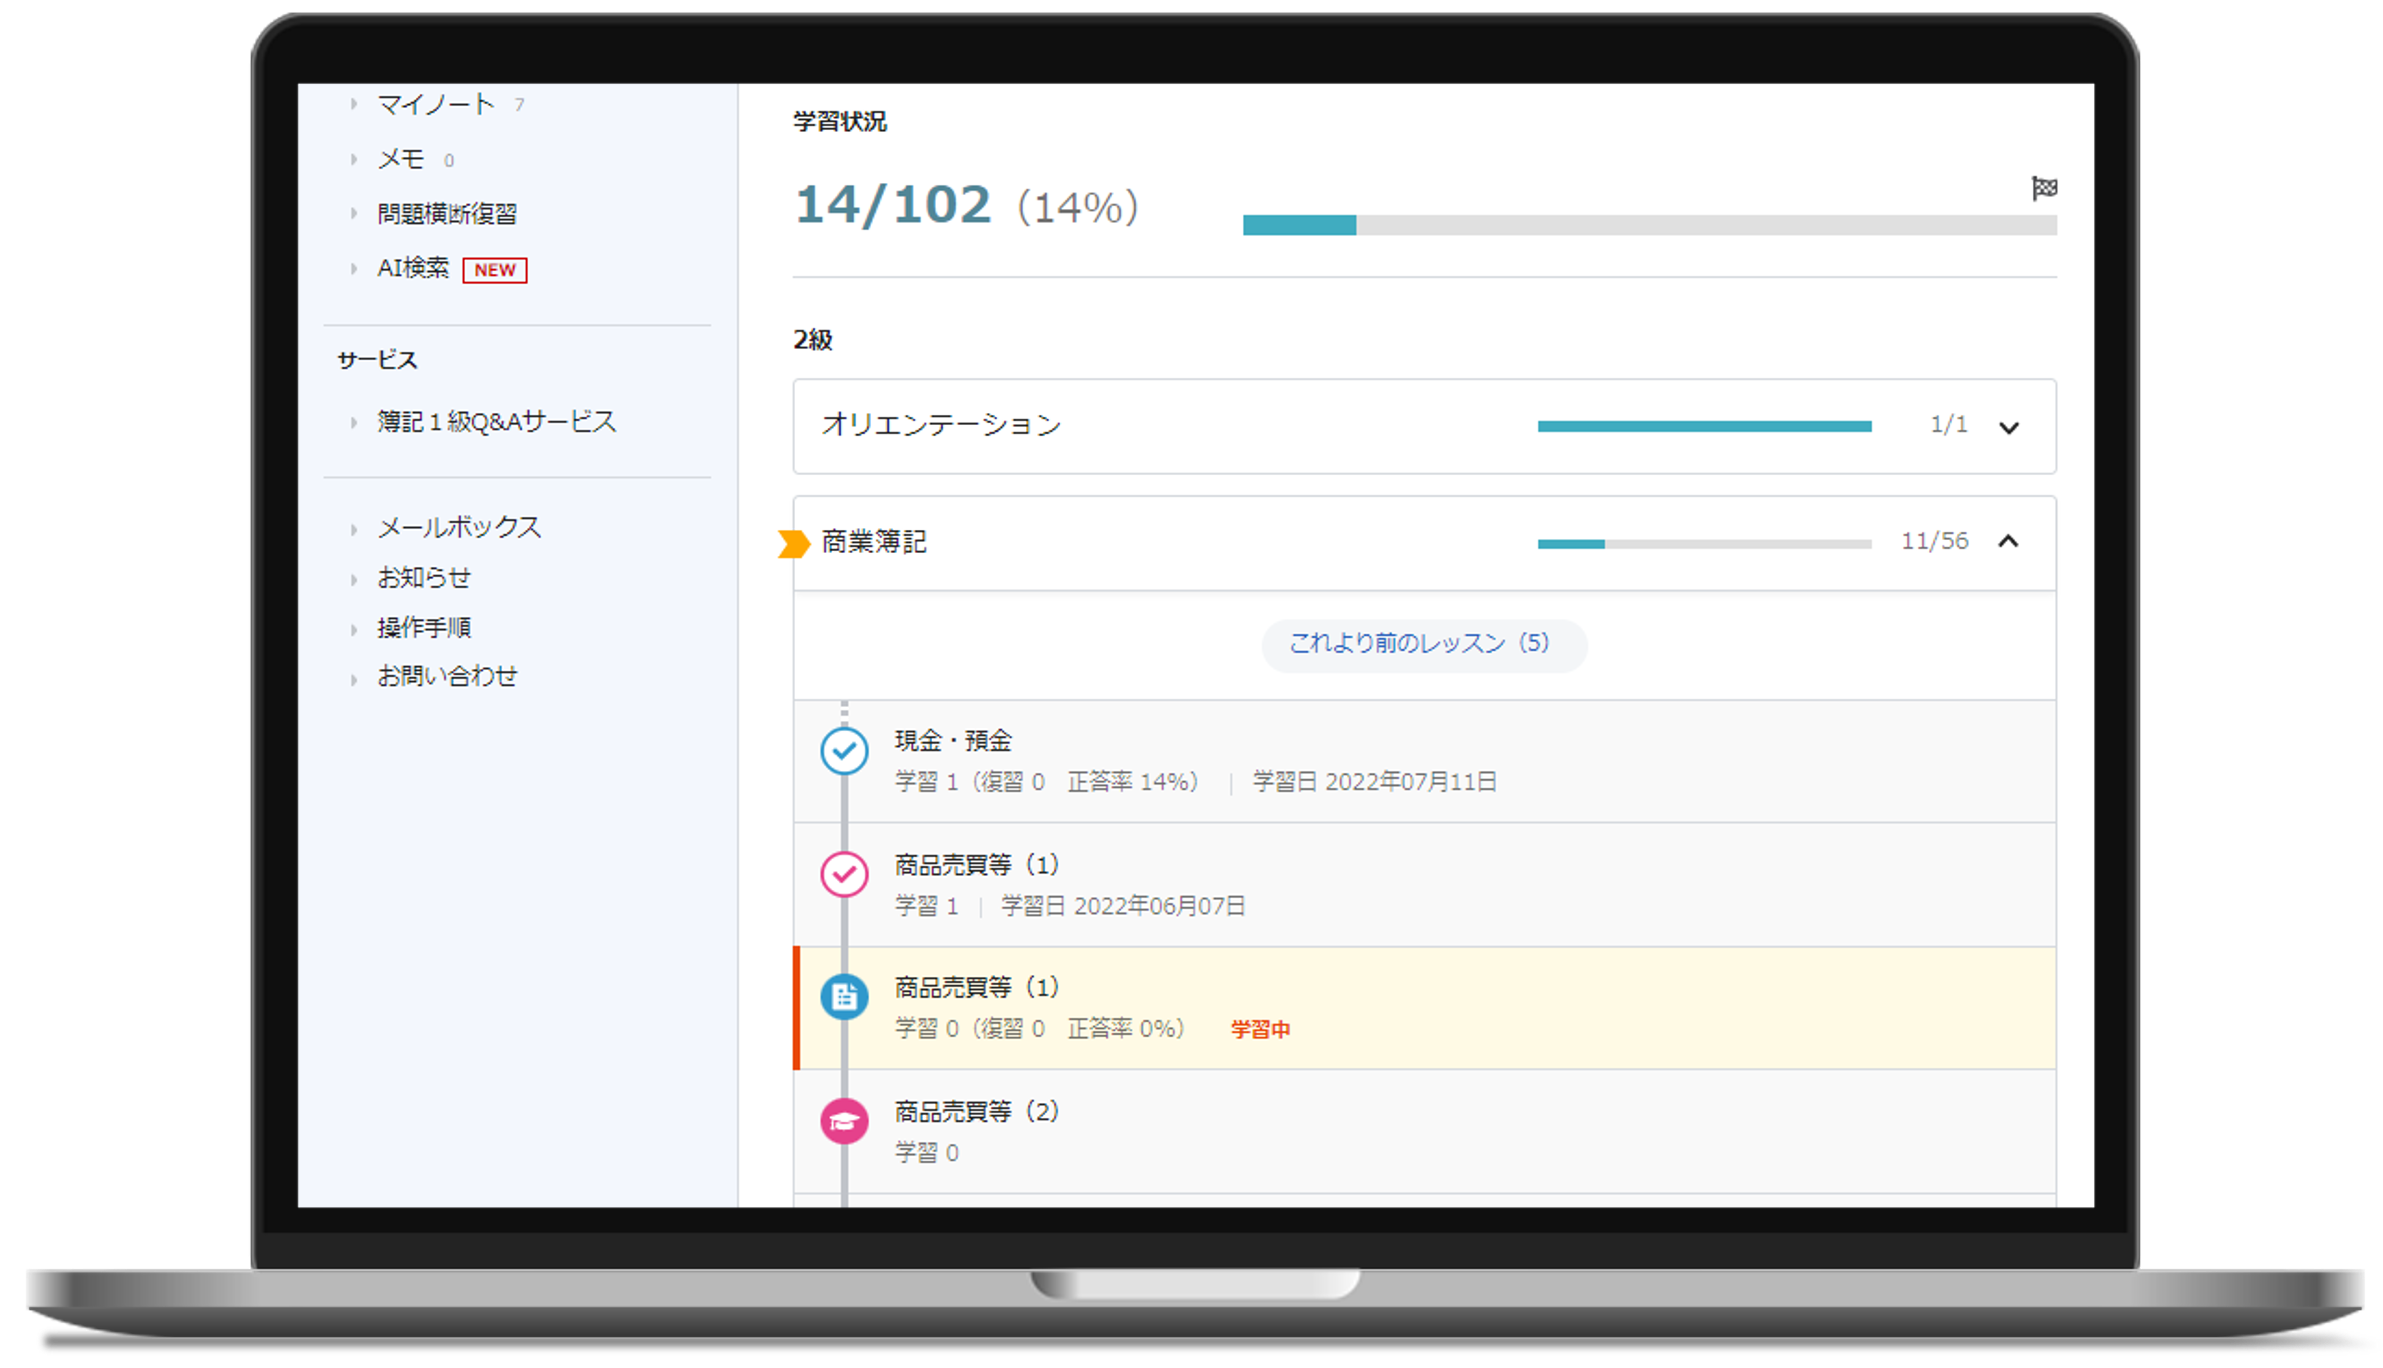Click pink graduation cap icon for 商品売買等（2）

click(844, 1121)
